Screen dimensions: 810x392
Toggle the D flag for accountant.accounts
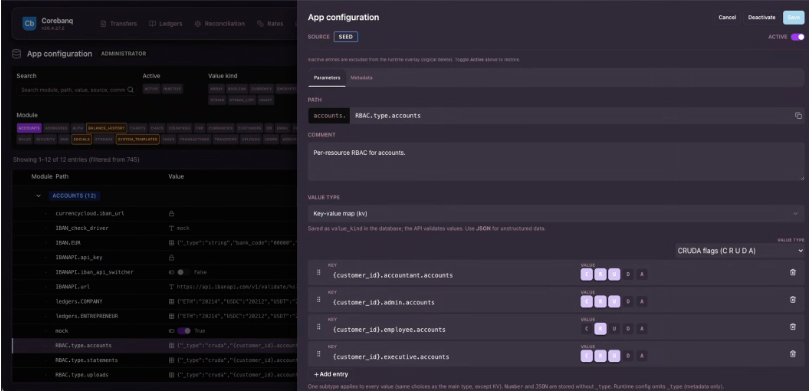pos(628,275)
